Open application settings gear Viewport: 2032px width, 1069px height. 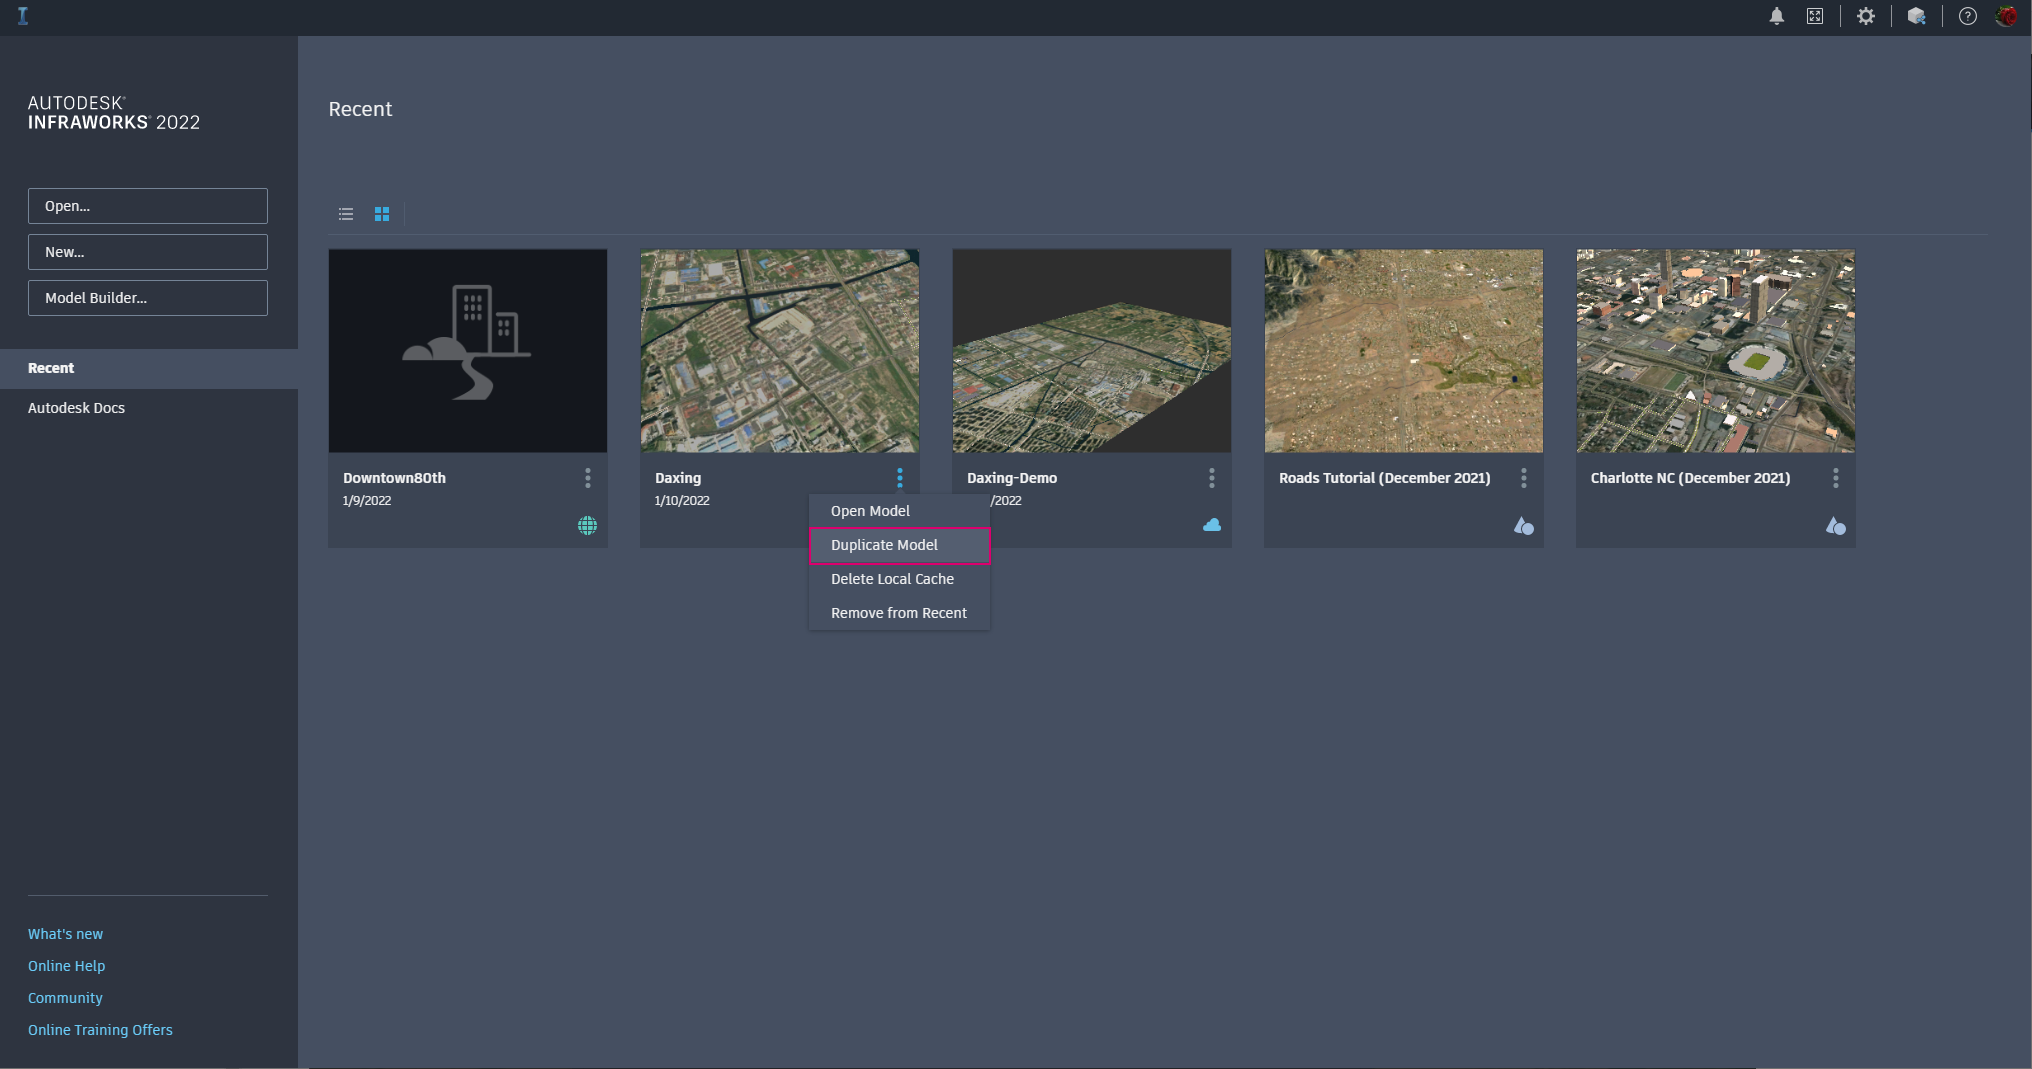tap(1866, 16)
